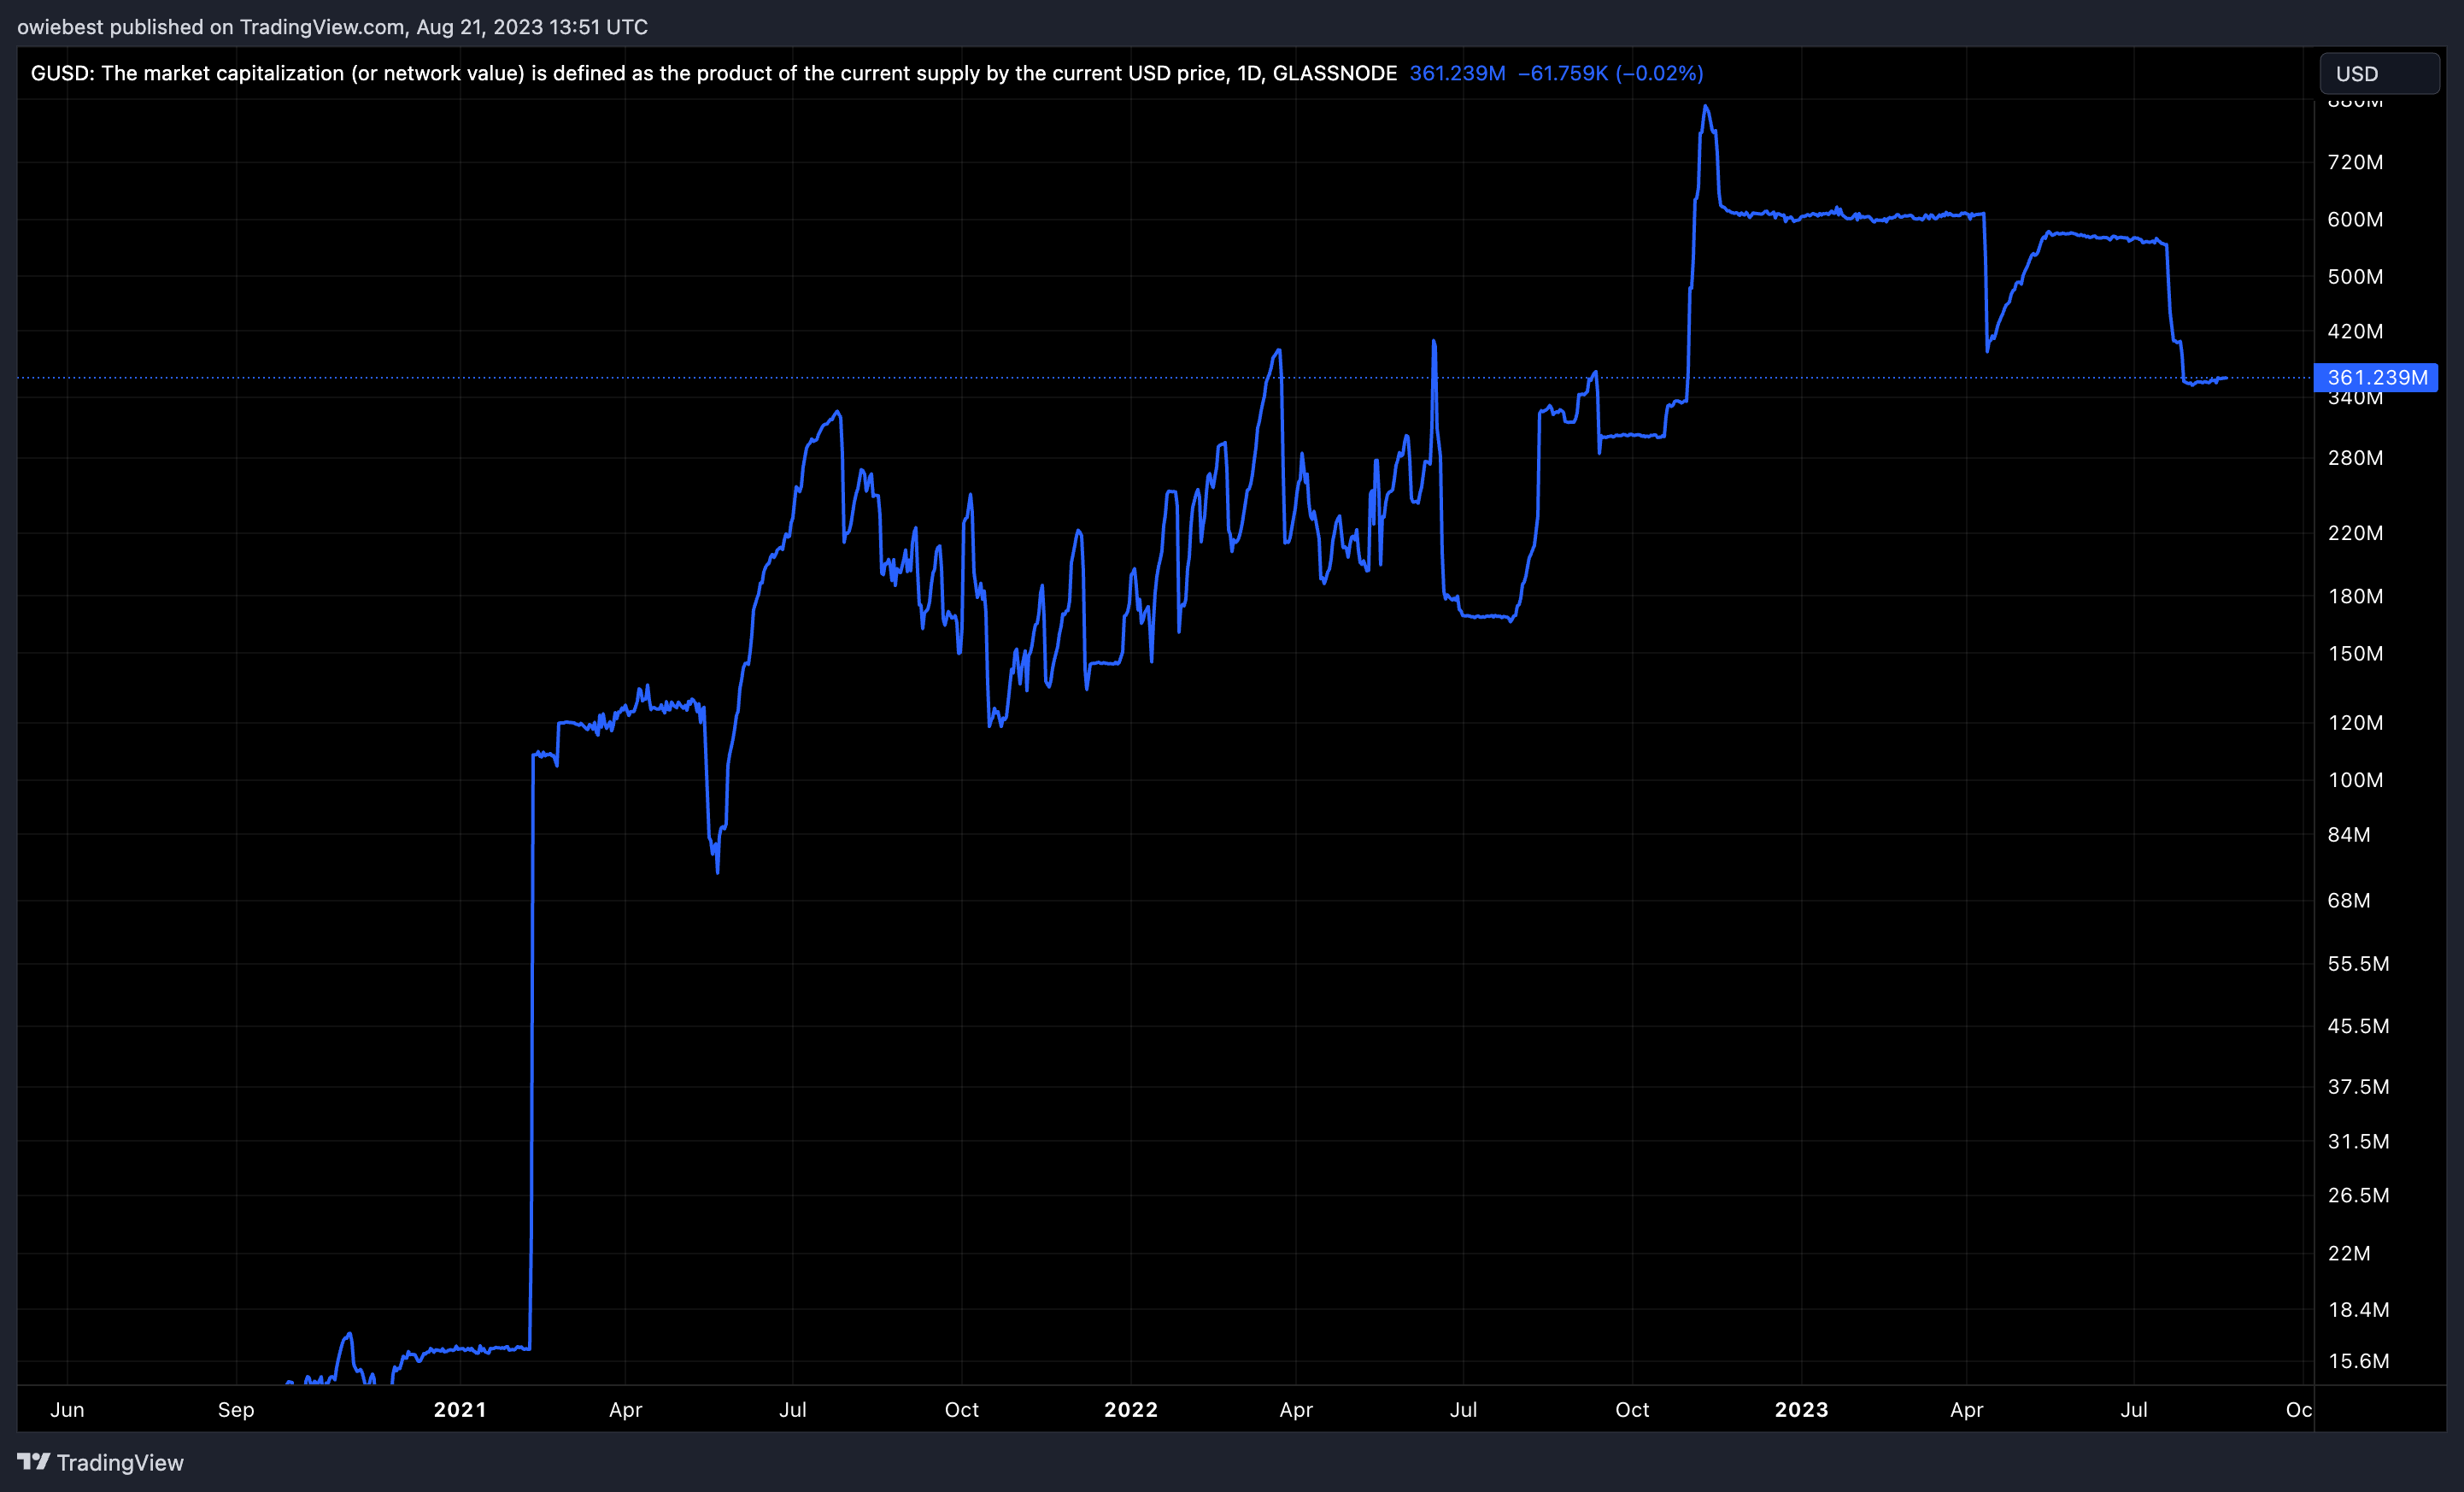Image resolution: width=2464 pixels, height=1492 pixels.
Task: Click the owiebest published on TradingView.com caption
Action: pyautogui.click(x=332, y=27)
